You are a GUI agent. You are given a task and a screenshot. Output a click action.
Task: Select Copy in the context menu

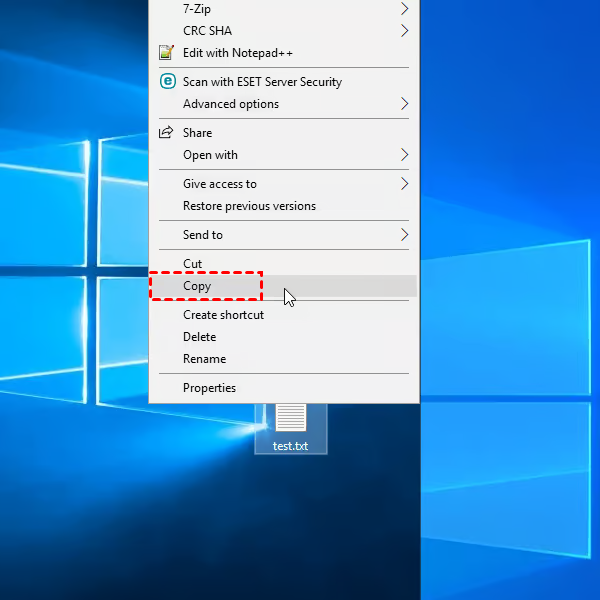pos(197,286)
